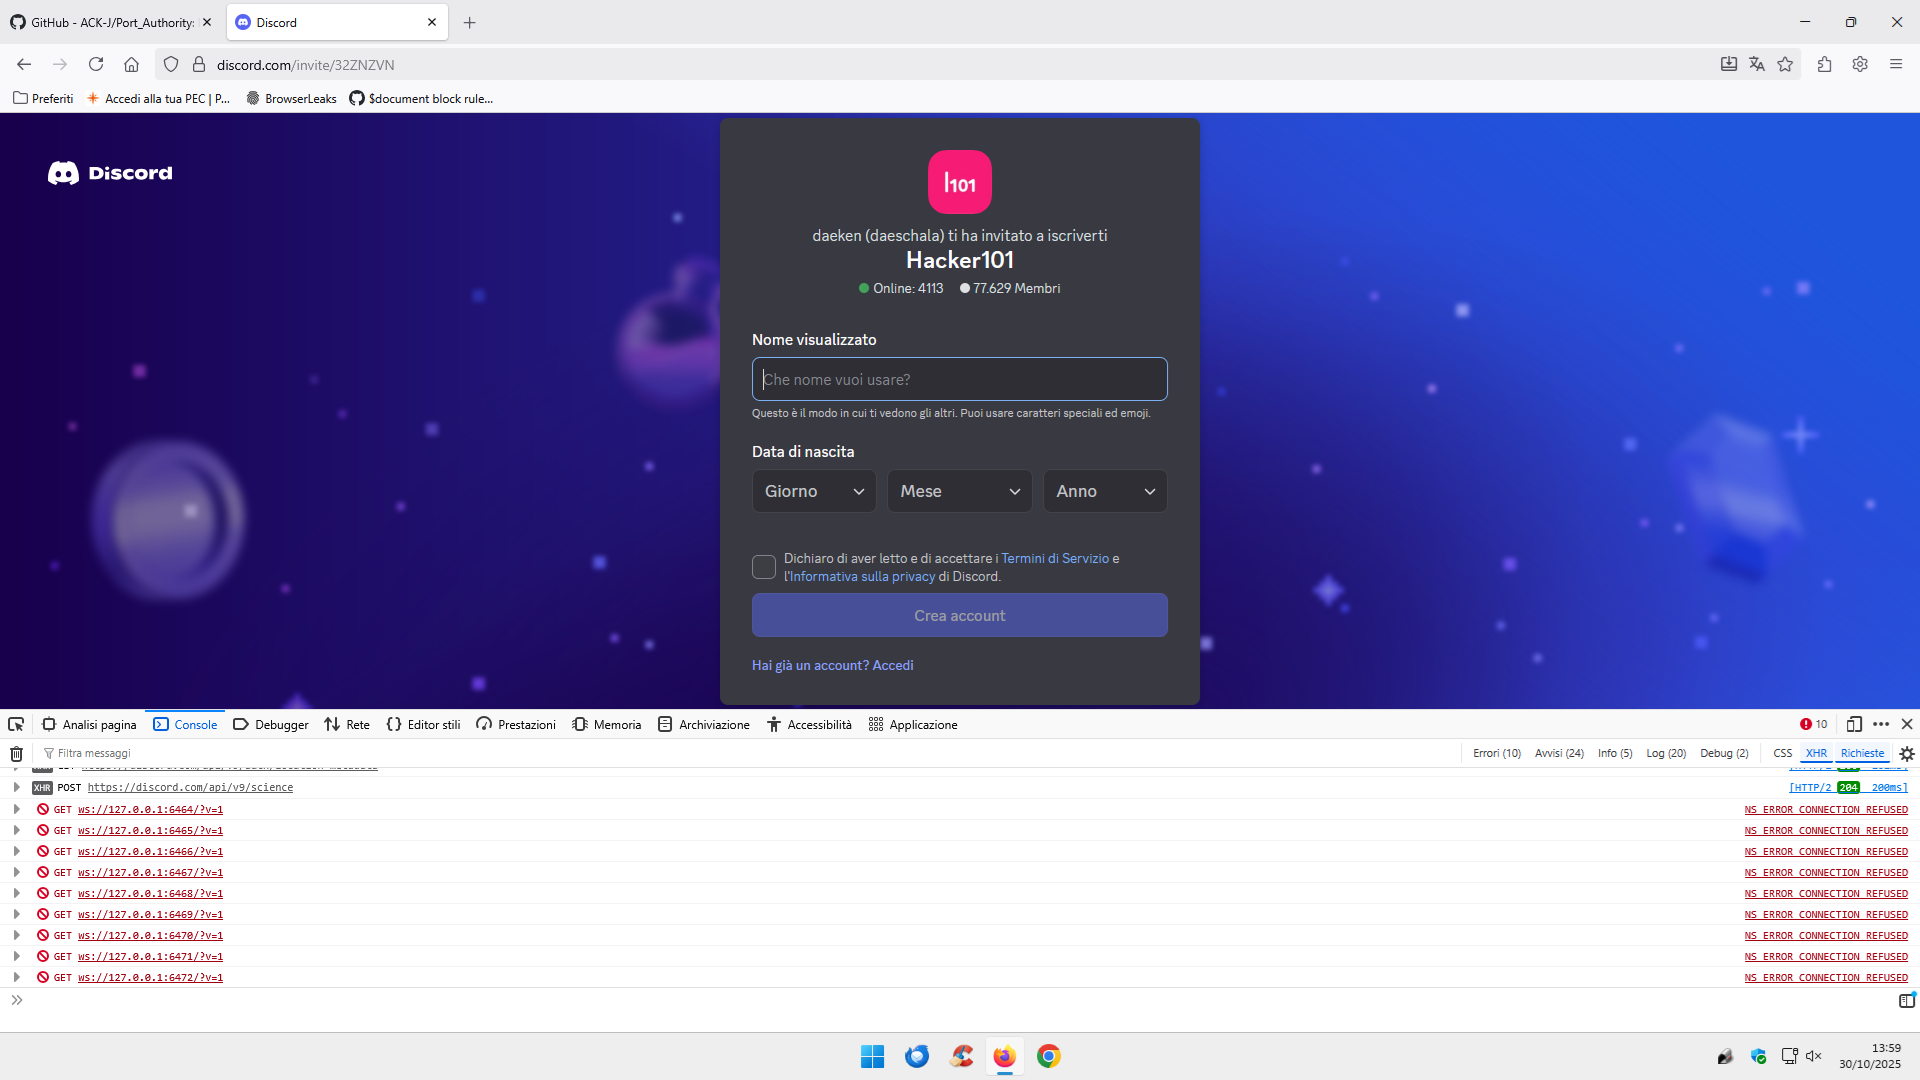Expand the ws://127.0.0.1:6464 error row

click(16, 809)
